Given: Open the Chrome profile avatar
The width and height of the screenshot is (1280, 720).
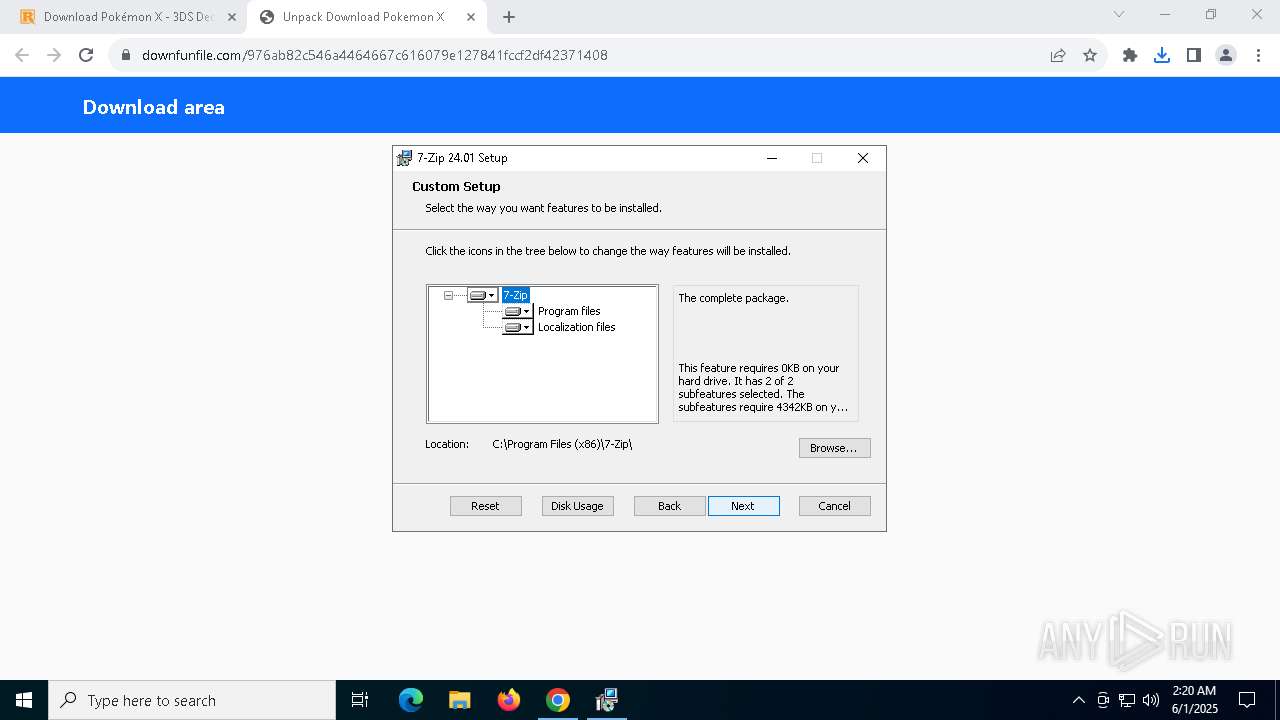Looking at the screenshot, I should click(x=1226, y=55).
